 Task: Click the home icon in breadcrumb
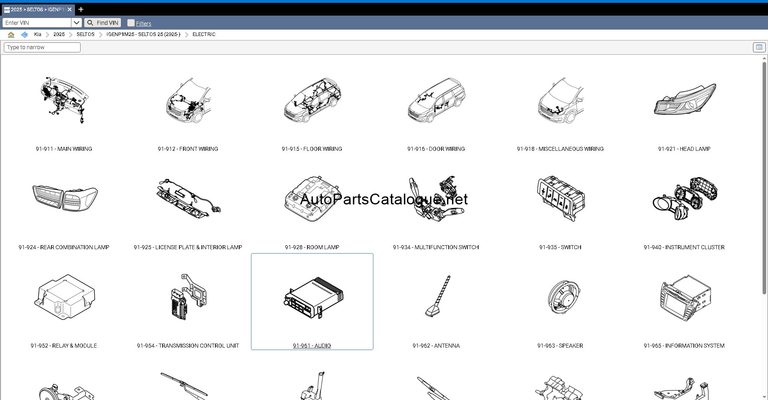tap(11, 35)
